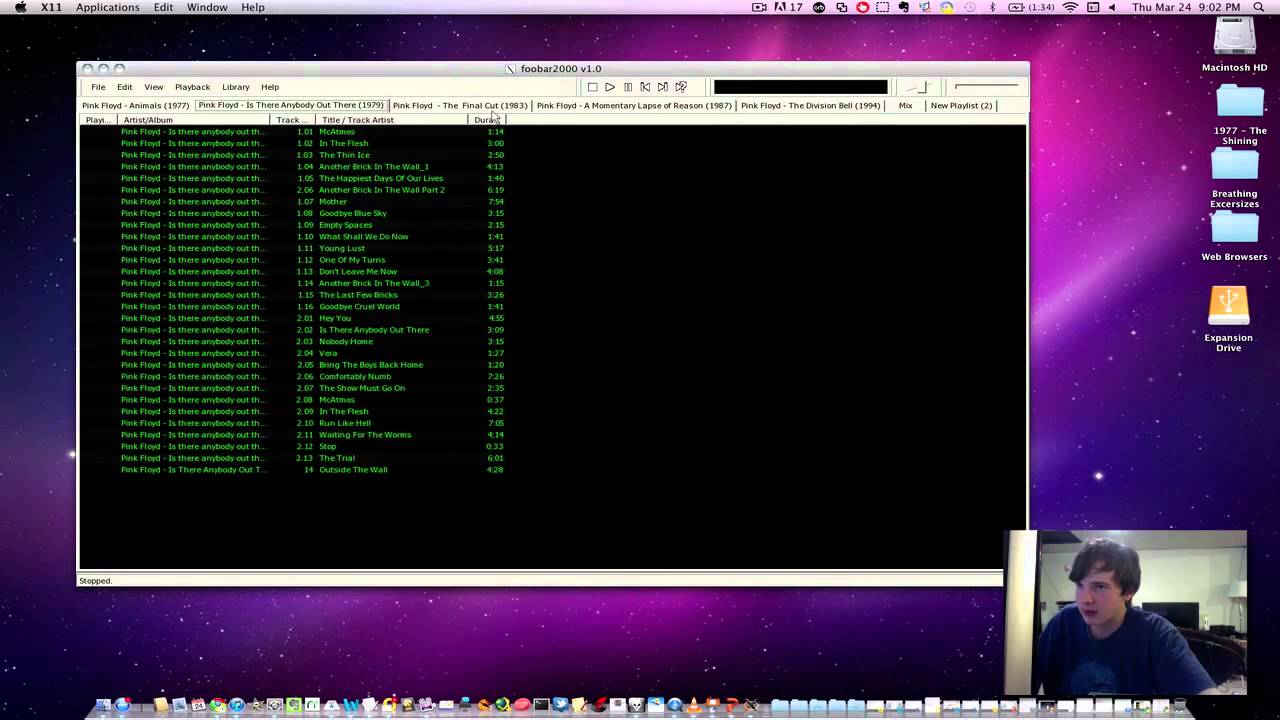Click the Apple menu icon
This screenshot has width=1280, height=720.
(x=20, y=7)
